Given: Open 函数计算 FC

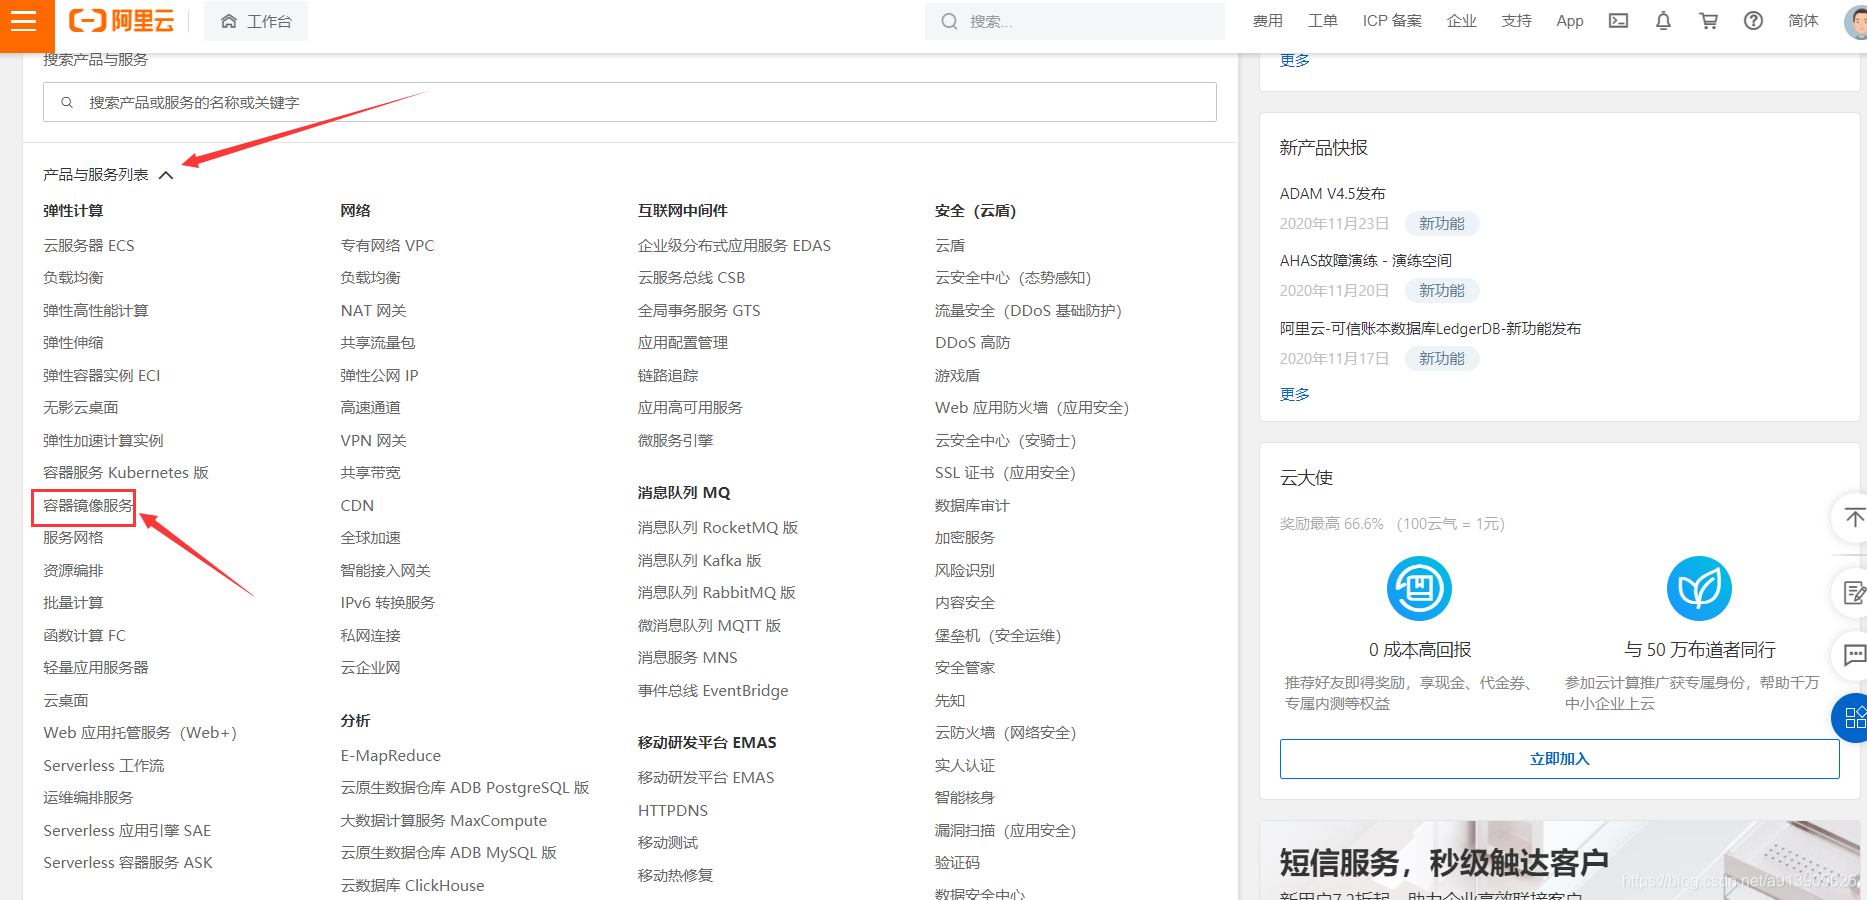Looking at the screenshot, I should [x=85, y=635].
